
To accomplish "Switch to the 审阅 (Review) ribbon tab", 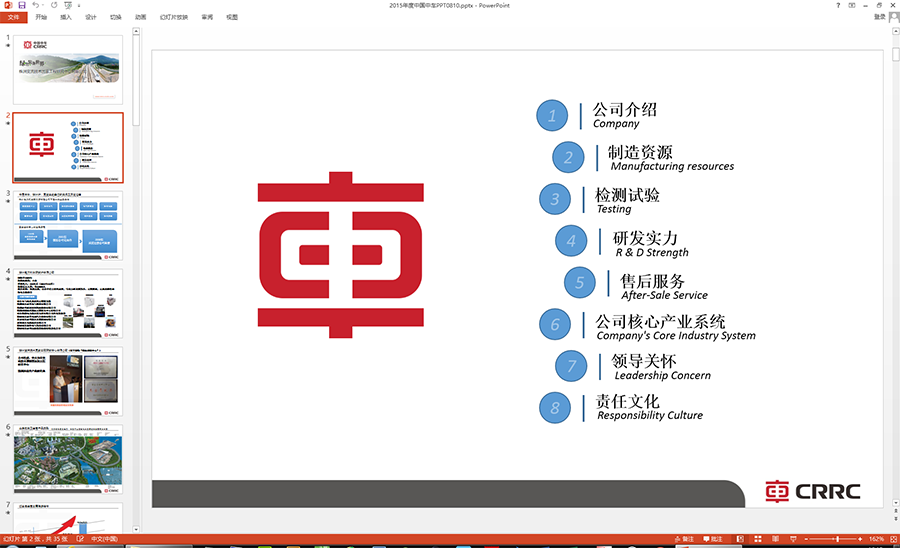I will (x=207, y=17).
